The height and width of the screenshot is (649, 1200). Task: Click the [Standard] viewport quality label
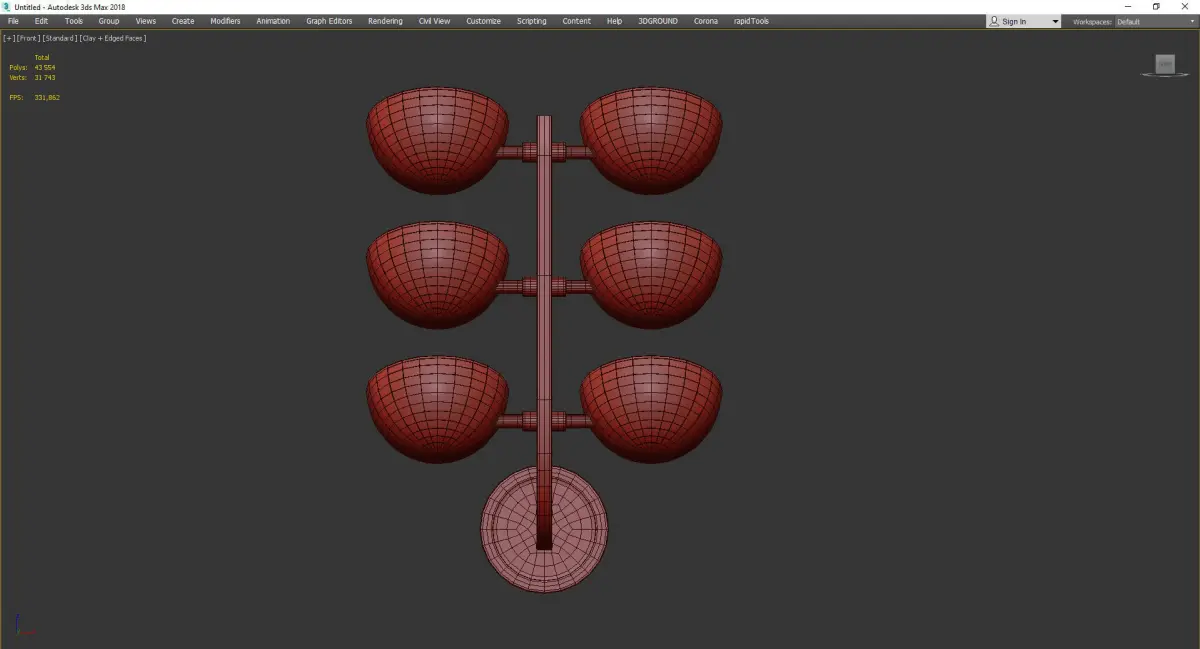pyautogui.click(x=59, y=38)
